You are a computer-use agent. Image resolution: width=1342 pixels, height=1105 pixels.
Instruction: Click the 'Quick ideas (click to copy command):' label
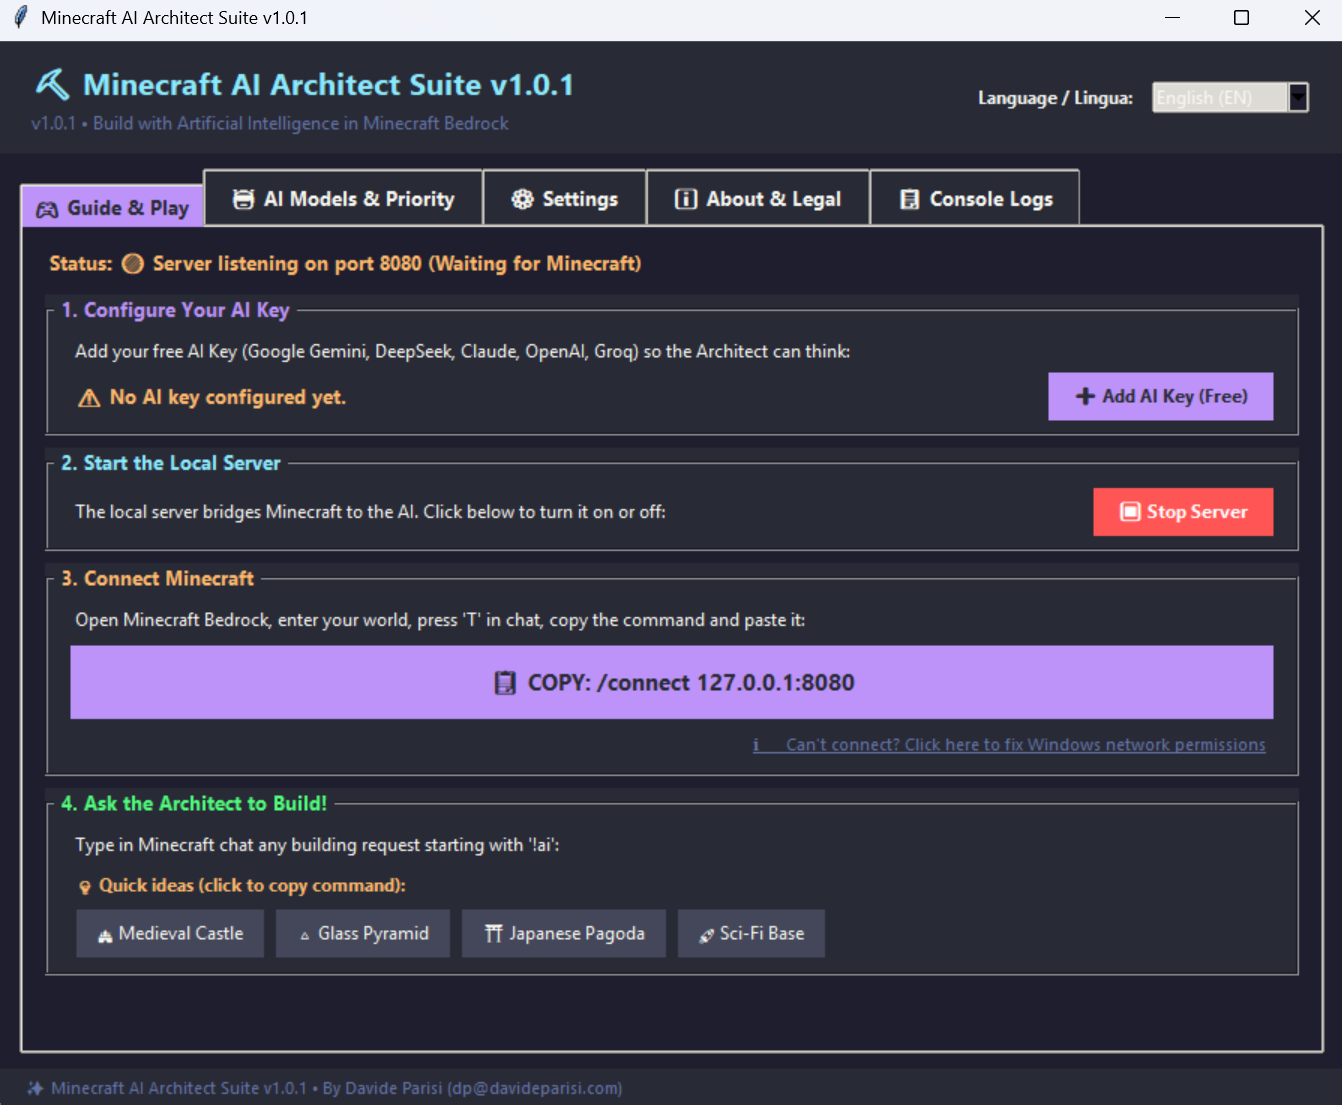click(252, 886)
